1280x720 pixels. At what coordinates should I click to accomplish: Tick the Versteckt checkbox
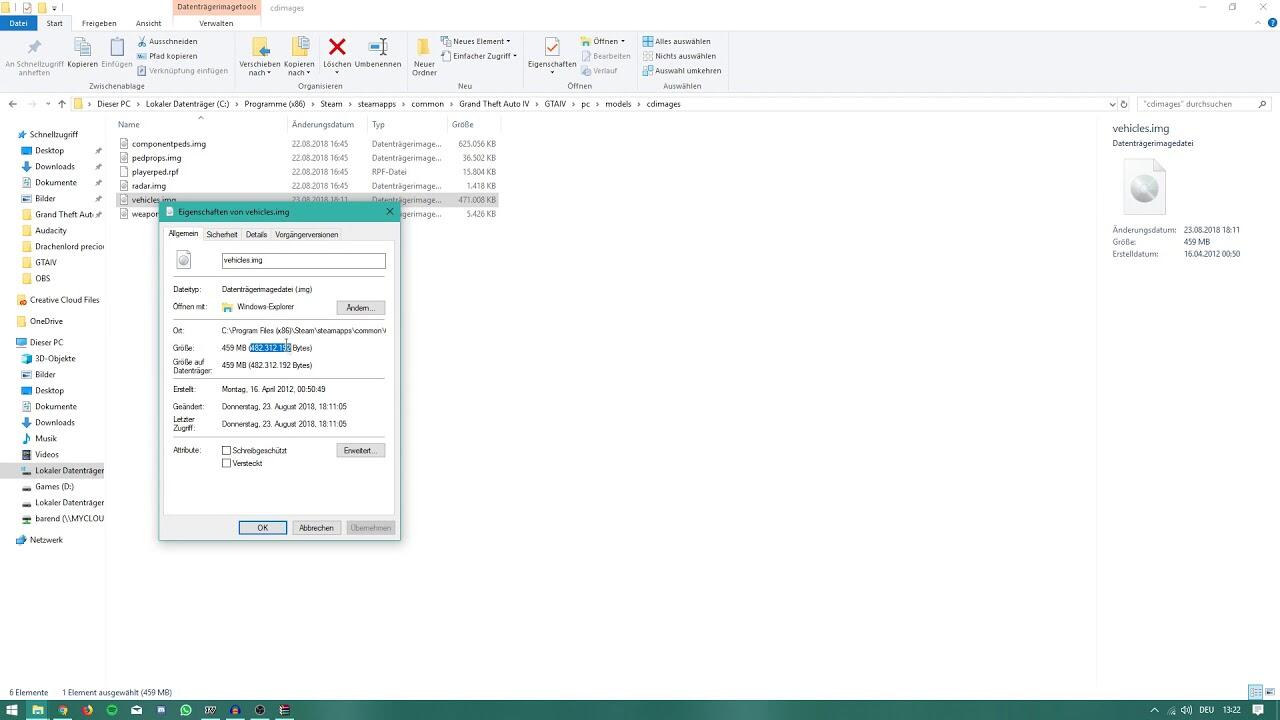coord(227,463)
